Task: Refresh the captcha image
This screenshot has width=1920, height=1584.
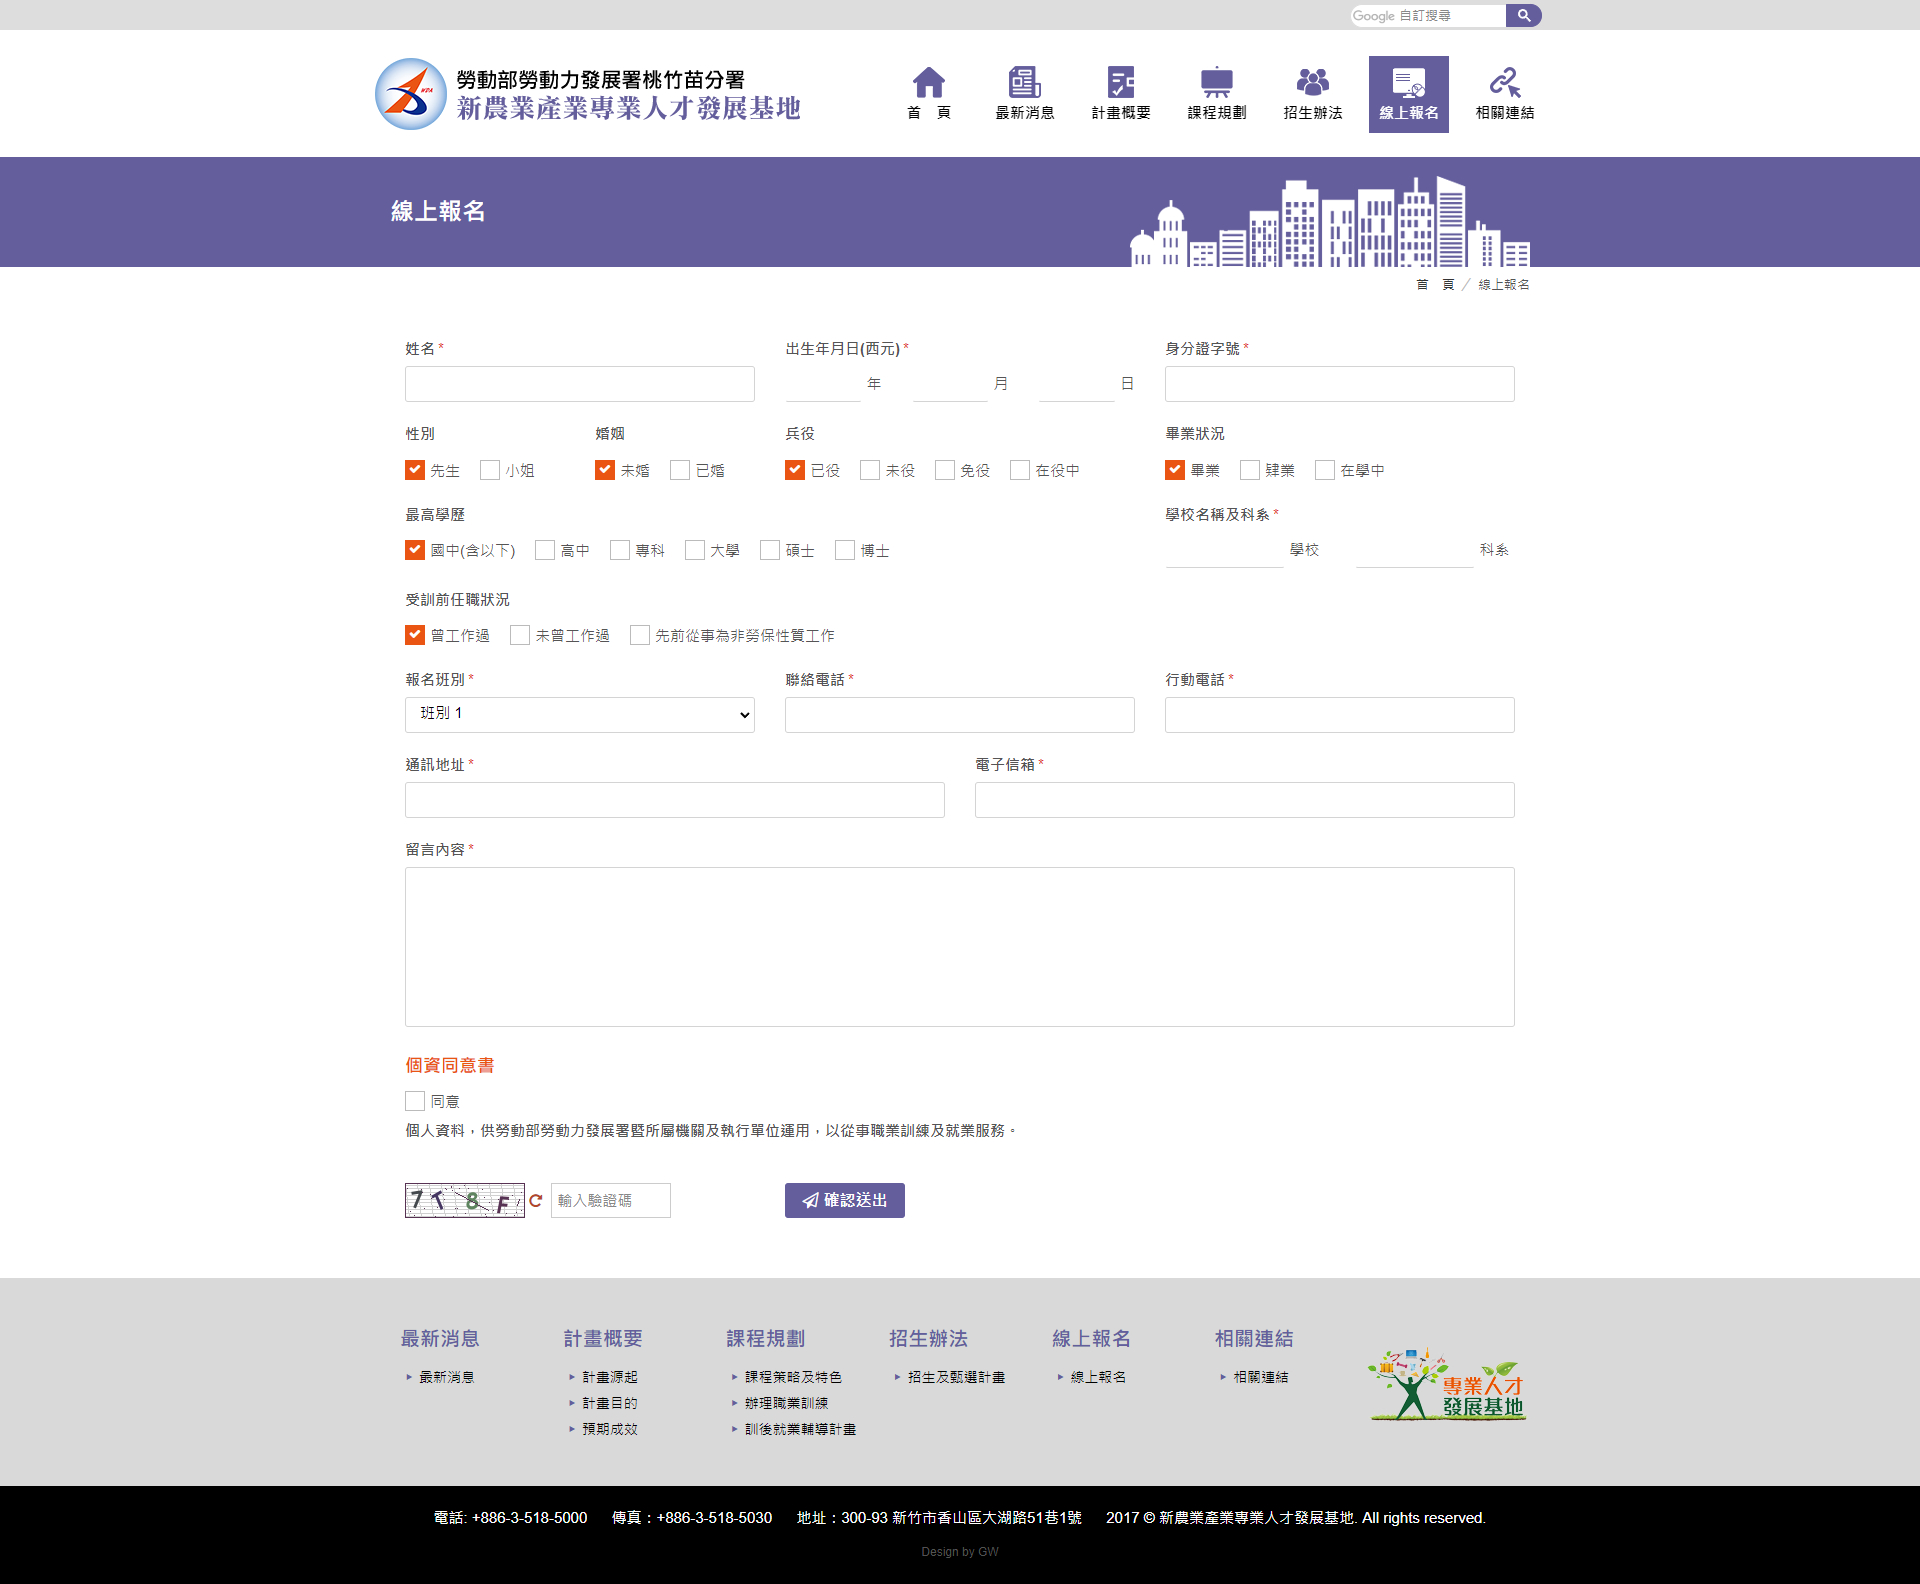Action: (536, 1200)
